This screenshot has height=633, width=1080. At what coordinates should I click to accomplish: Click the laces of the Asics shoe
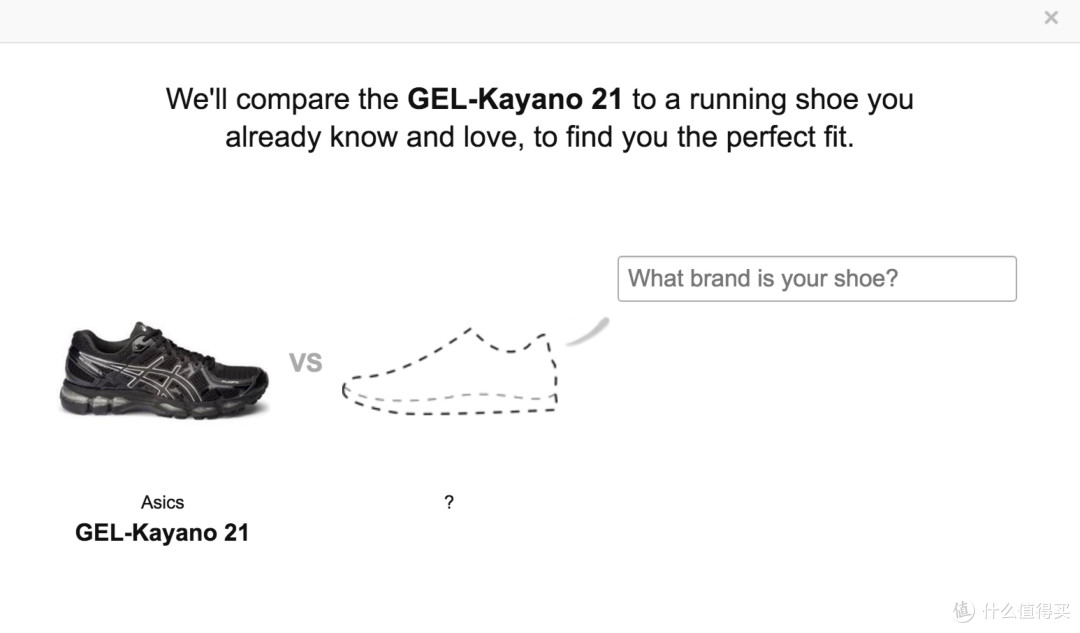[x=172, y=343]
